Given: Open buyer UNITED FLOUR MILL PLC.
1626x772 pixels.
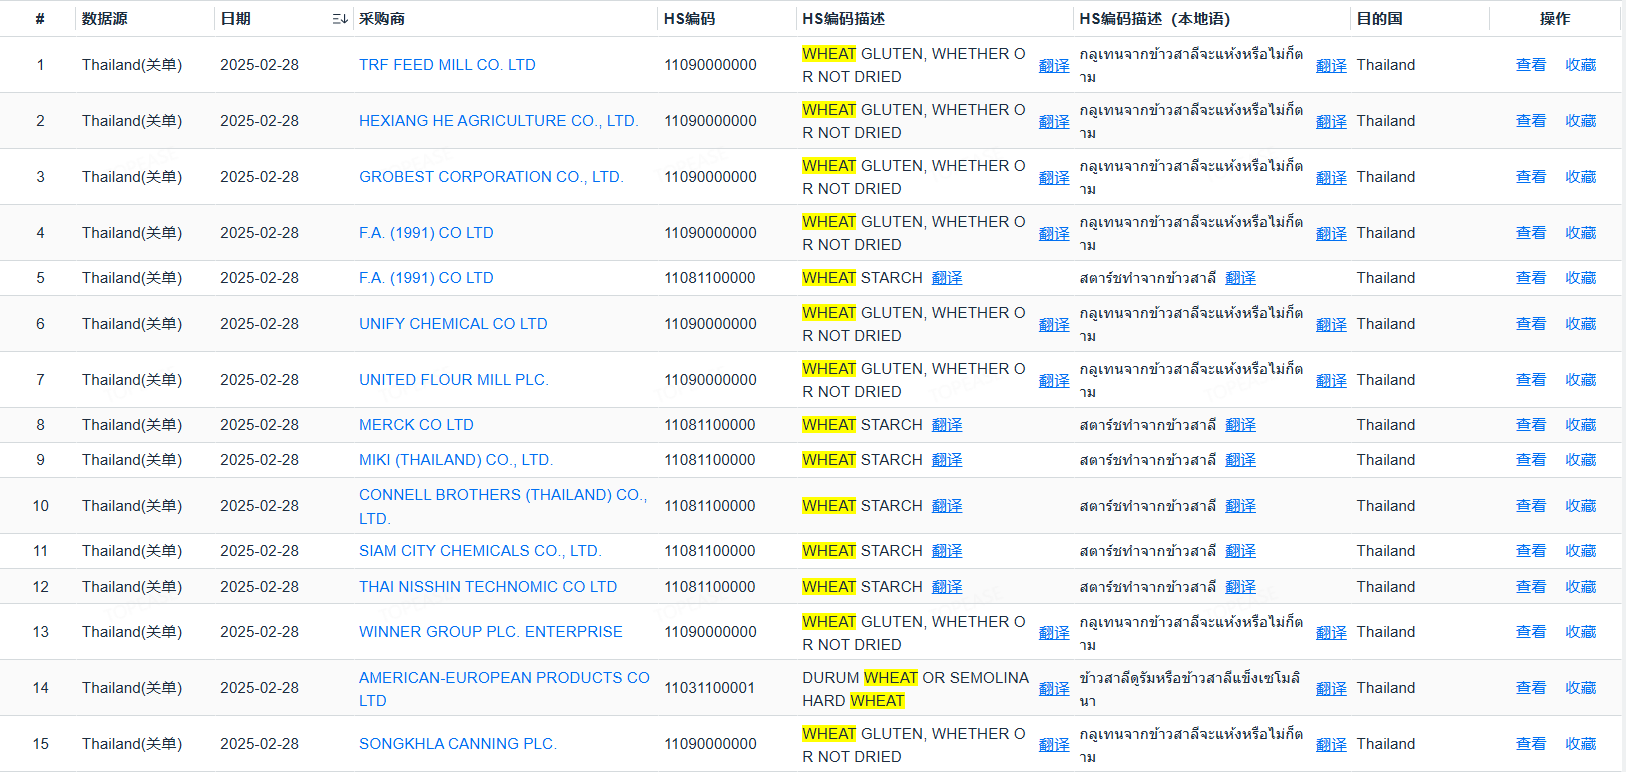Looking at the screenshot, I should pos(454,380).
